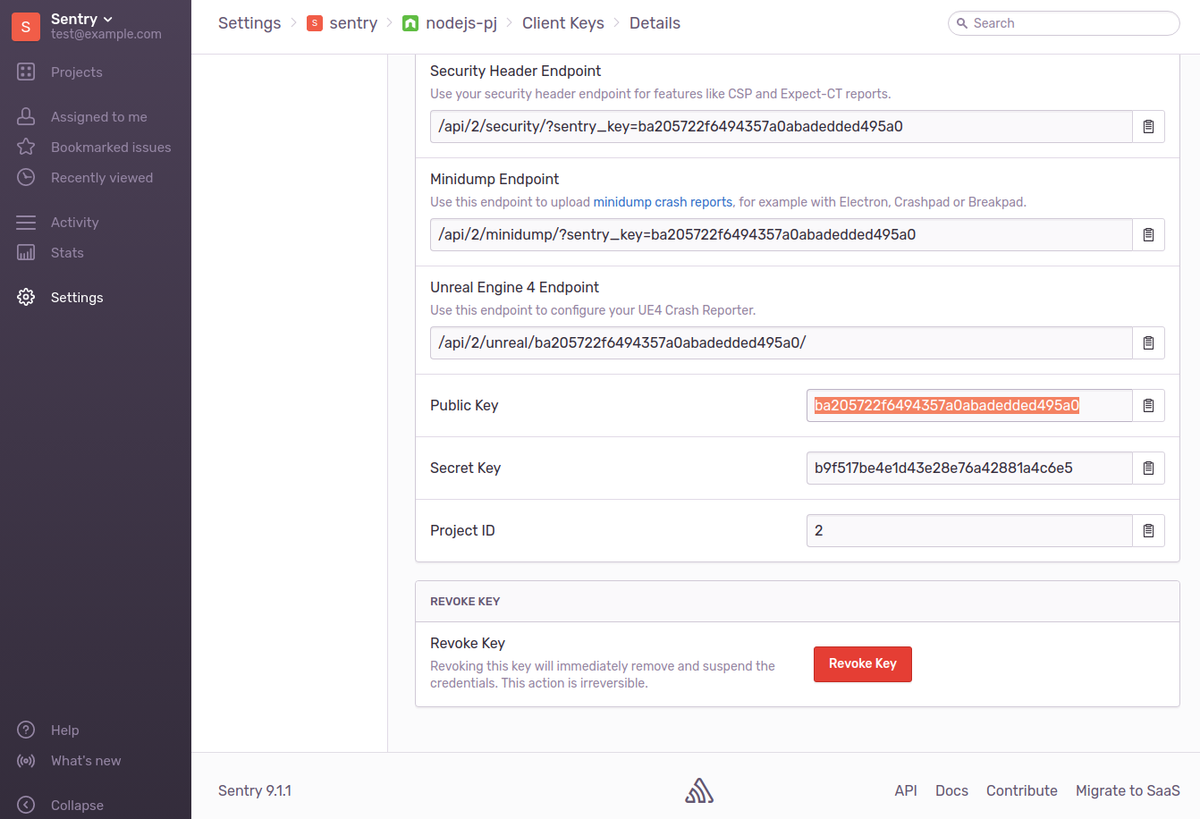This screenshot has width=1200, height=819.
Task: Copy the Secret Key to clipboard
Action: (x=1148, y=468)
